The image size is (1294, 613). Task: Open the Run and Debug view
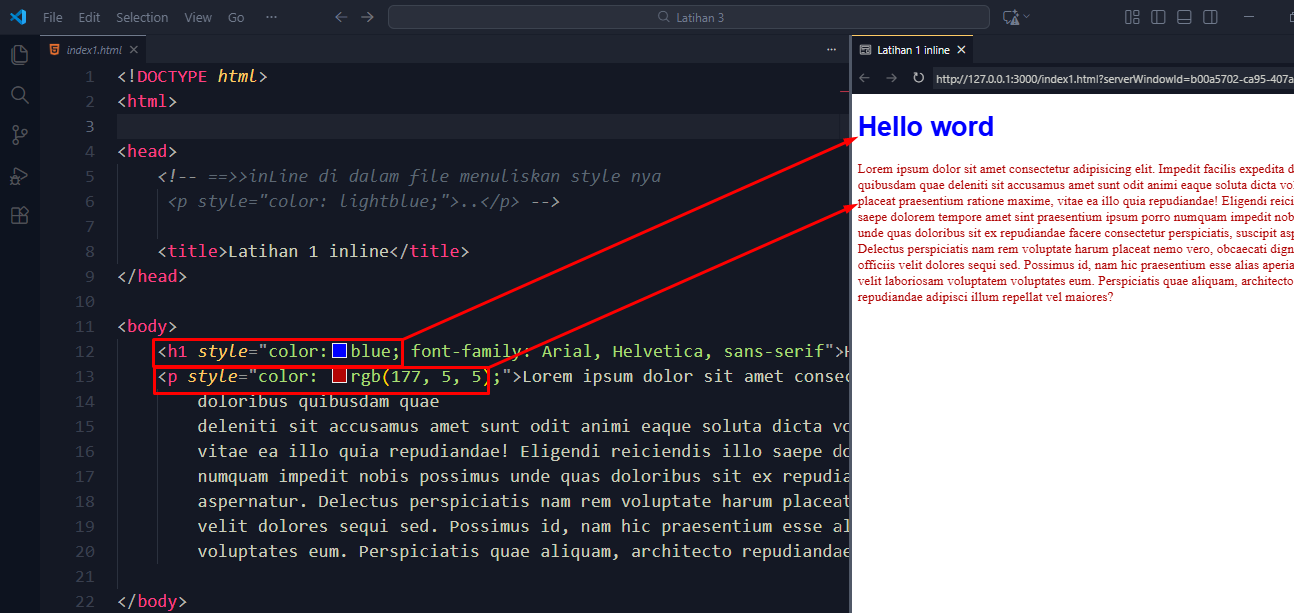coord(19,176)
